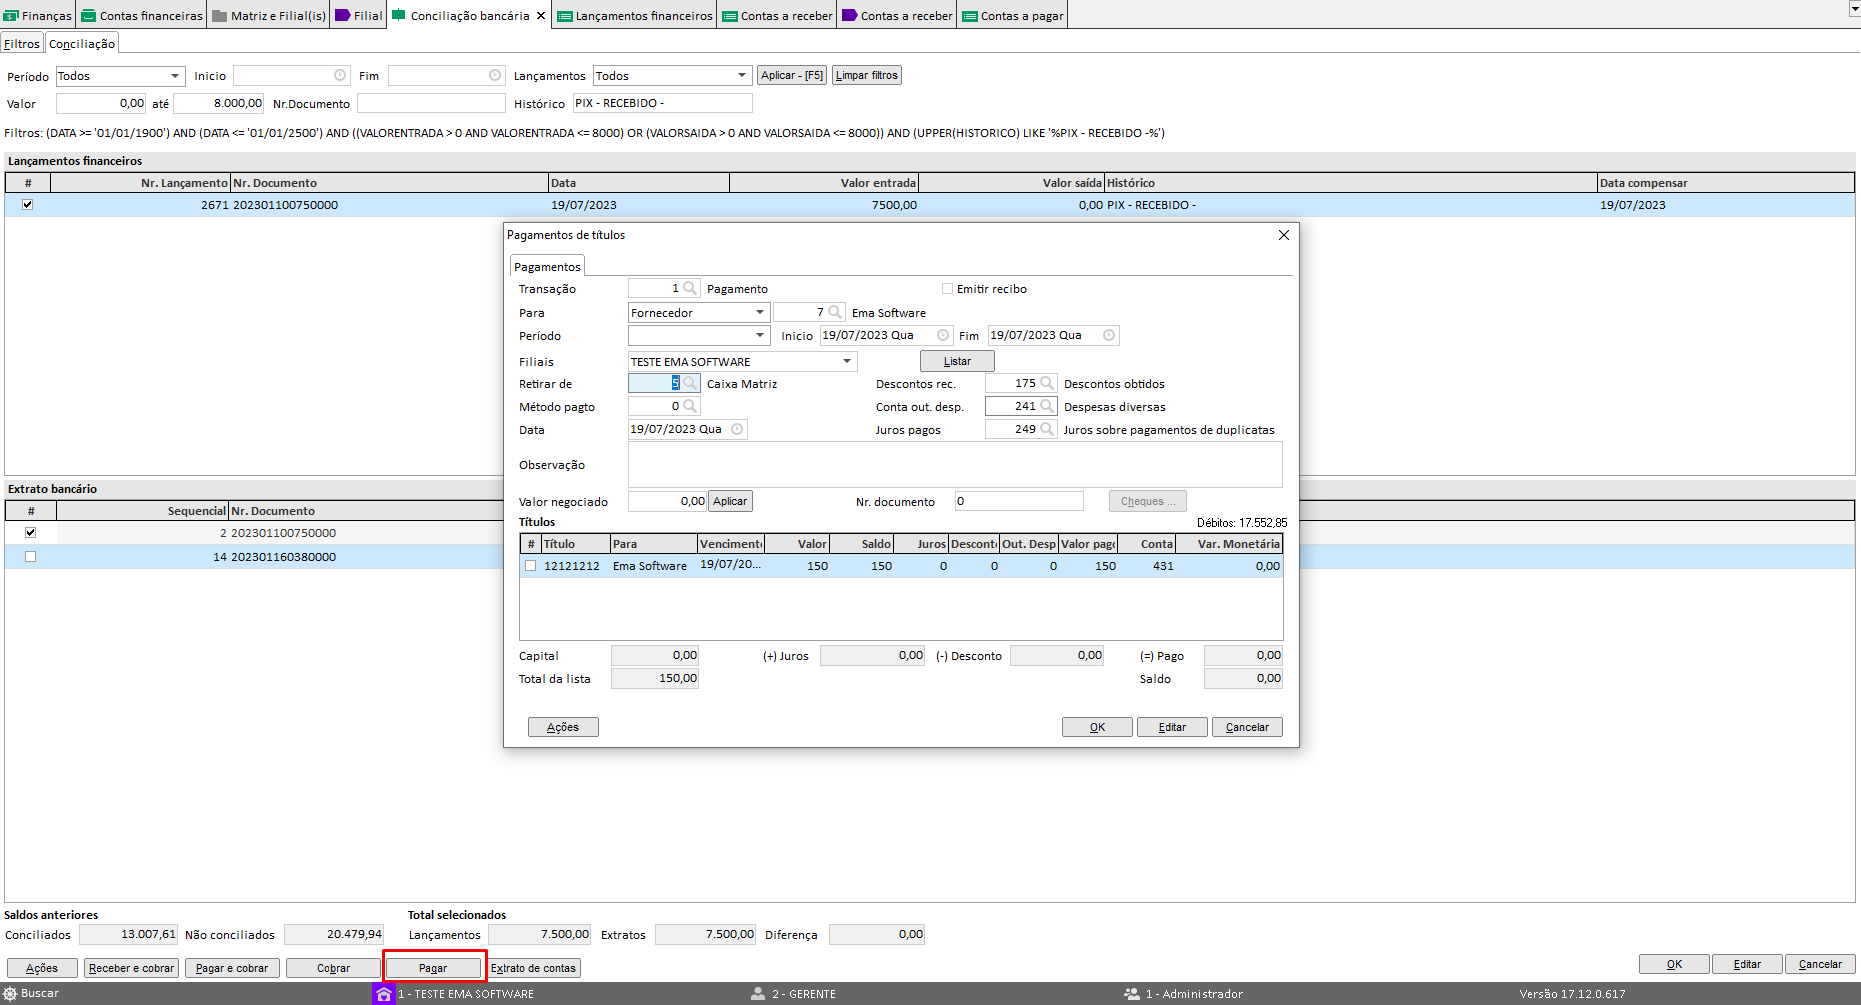Click Cancelar in the Pagamentos dialog
The width and height of the screenshot is (1861, 1005).
tap(1247, 727)
